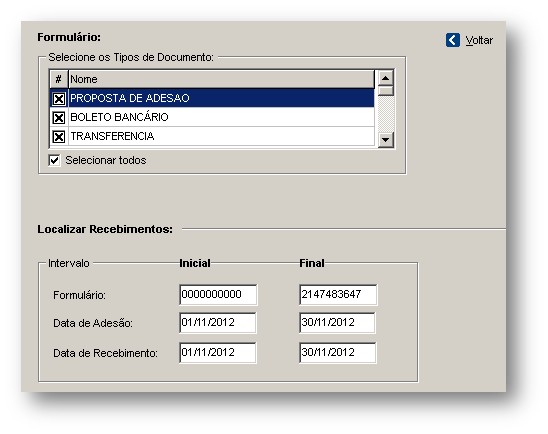Click the initial Data de Adesão field
This screenshot has width=548, height=434.
click(x=218, y=323)
